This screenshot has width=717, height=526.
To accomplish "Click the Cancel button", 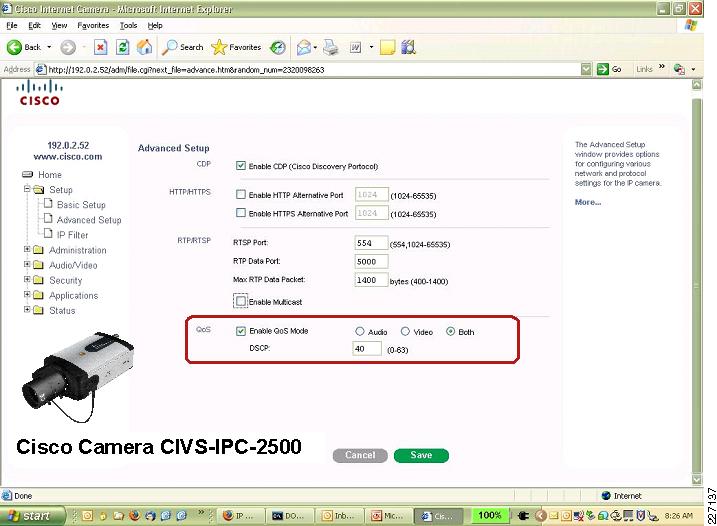I will pos(360,455).
